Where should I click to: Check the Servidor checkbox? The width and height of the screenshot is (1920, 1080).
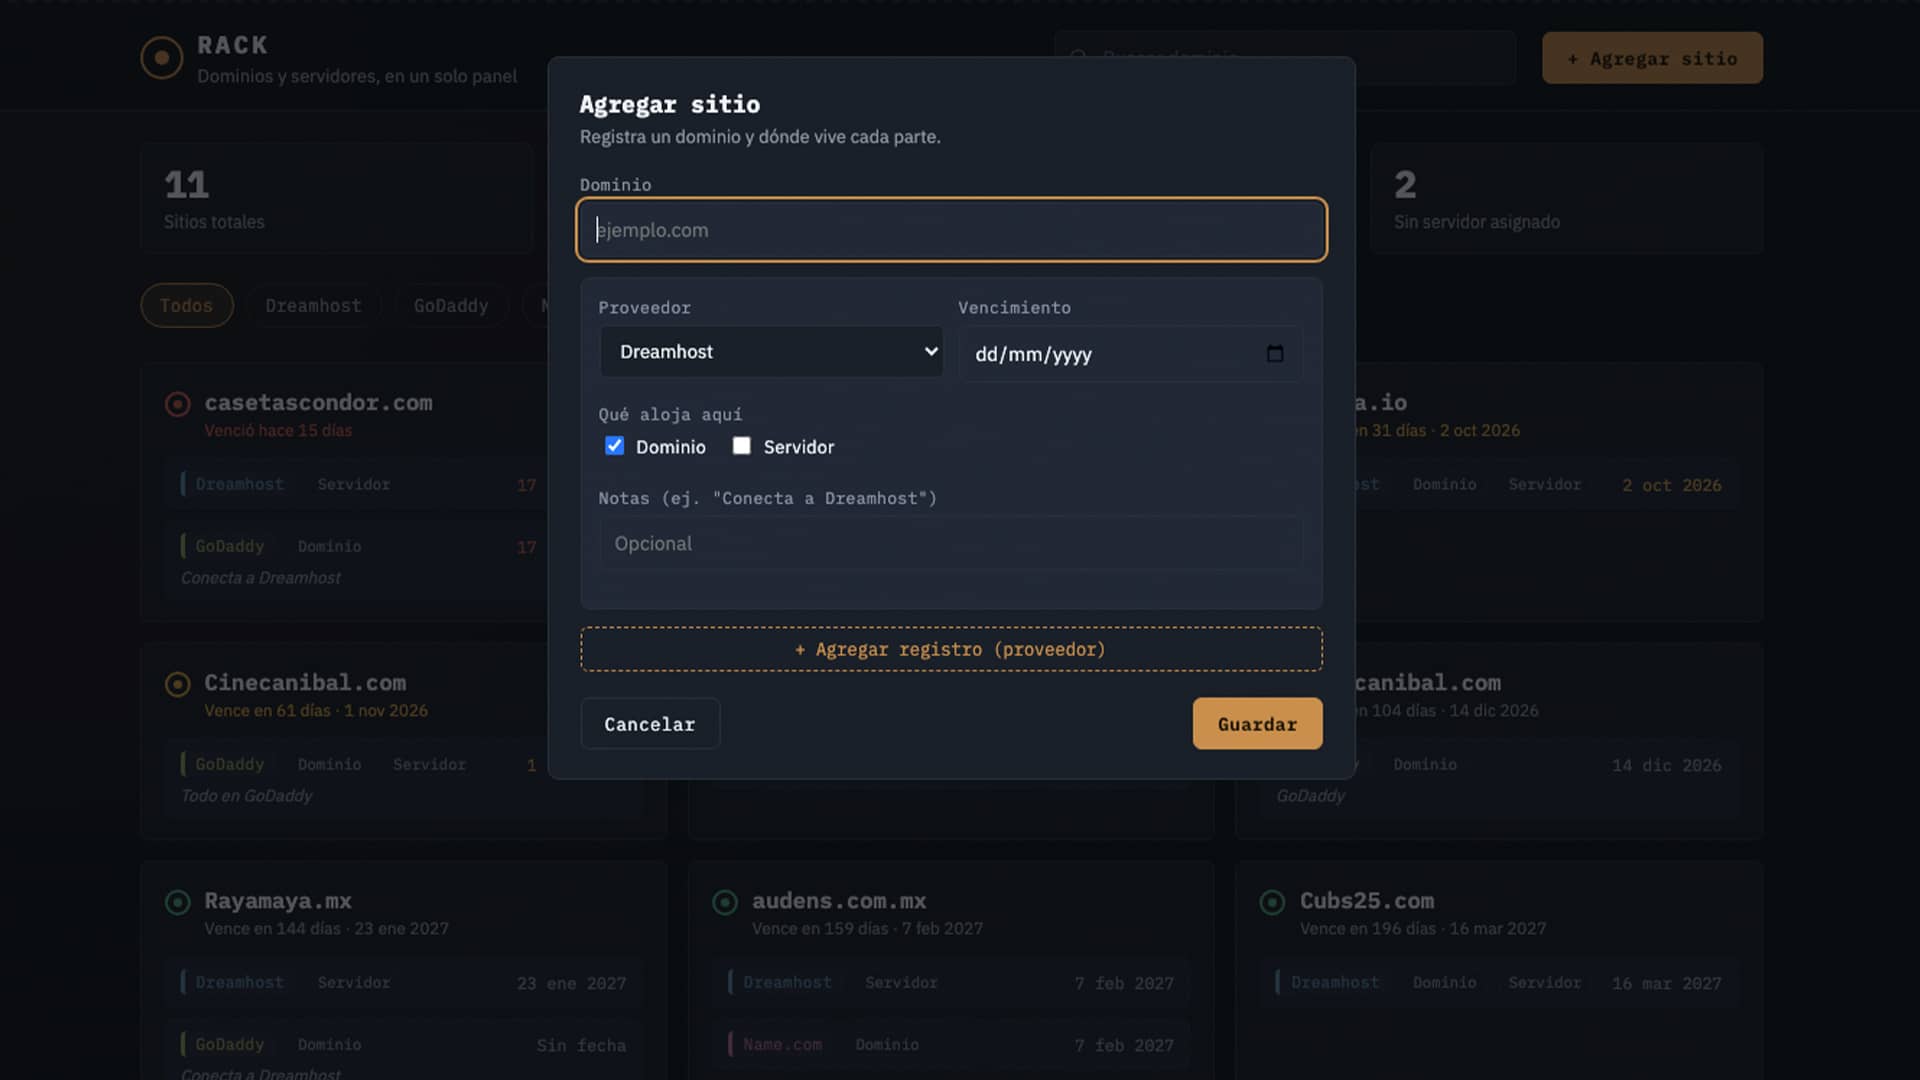(x=741, y=446)
